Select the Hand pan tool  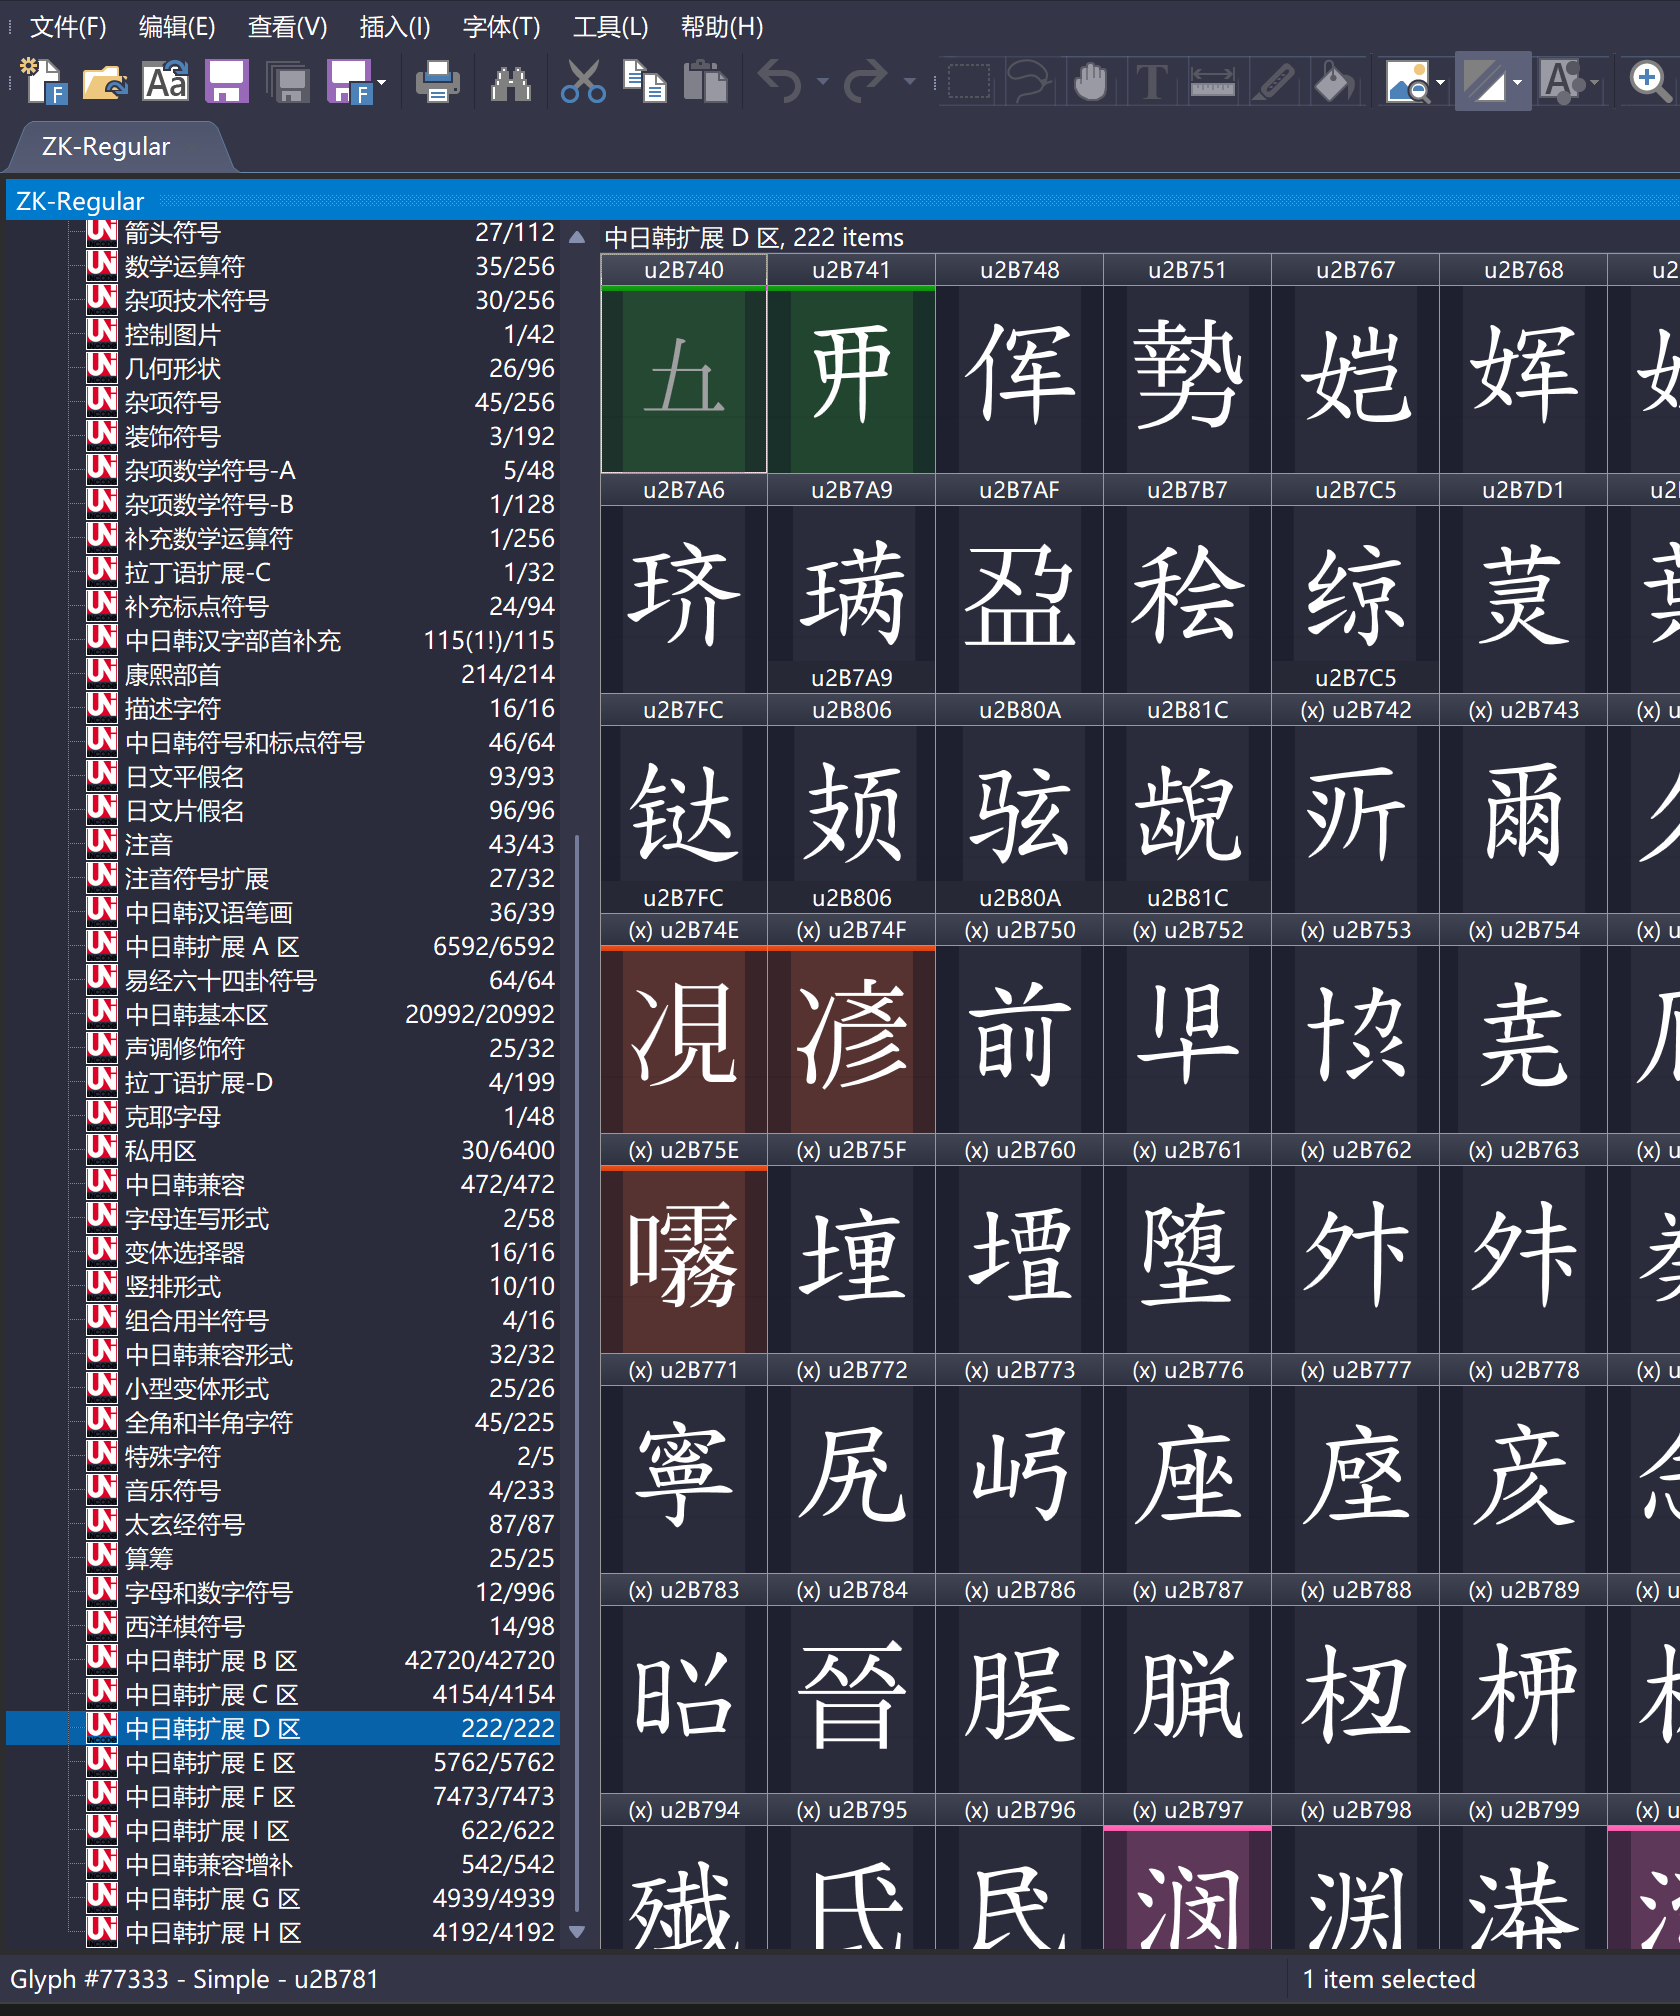pyautogui.click(x=1091, y=82)
